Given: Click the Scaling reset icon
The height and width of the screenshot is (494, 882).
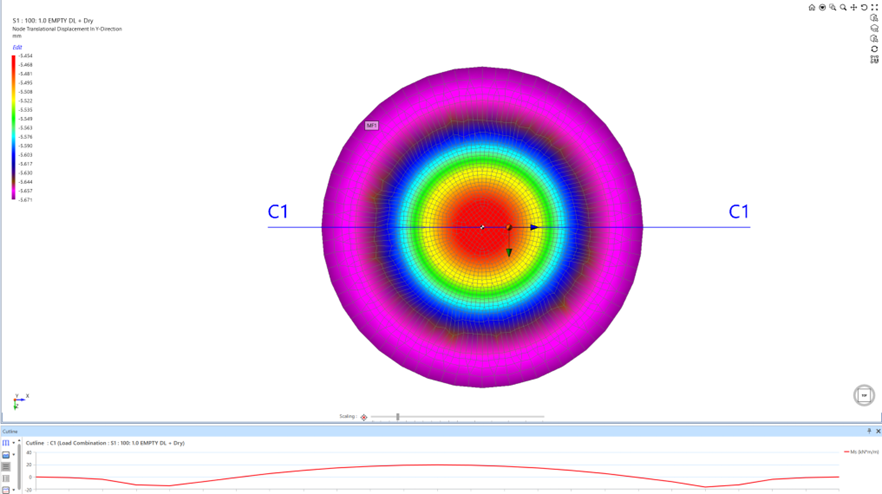Looking at the screenshot, I should (x=364, y=417).
